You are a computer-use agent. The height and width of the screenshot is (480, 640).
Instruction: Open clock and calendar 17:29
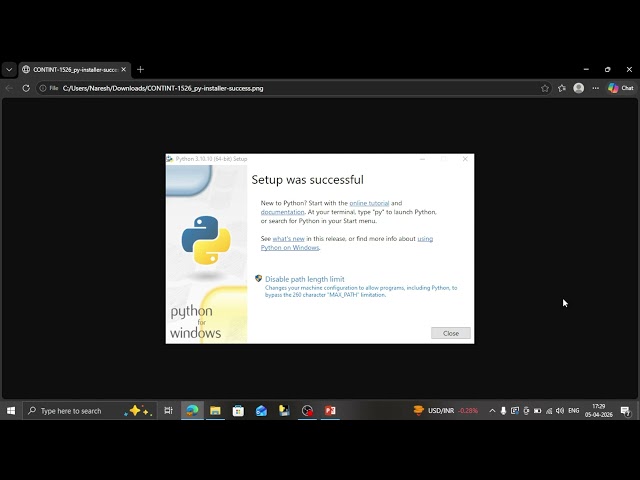click(x=598, y=411)
